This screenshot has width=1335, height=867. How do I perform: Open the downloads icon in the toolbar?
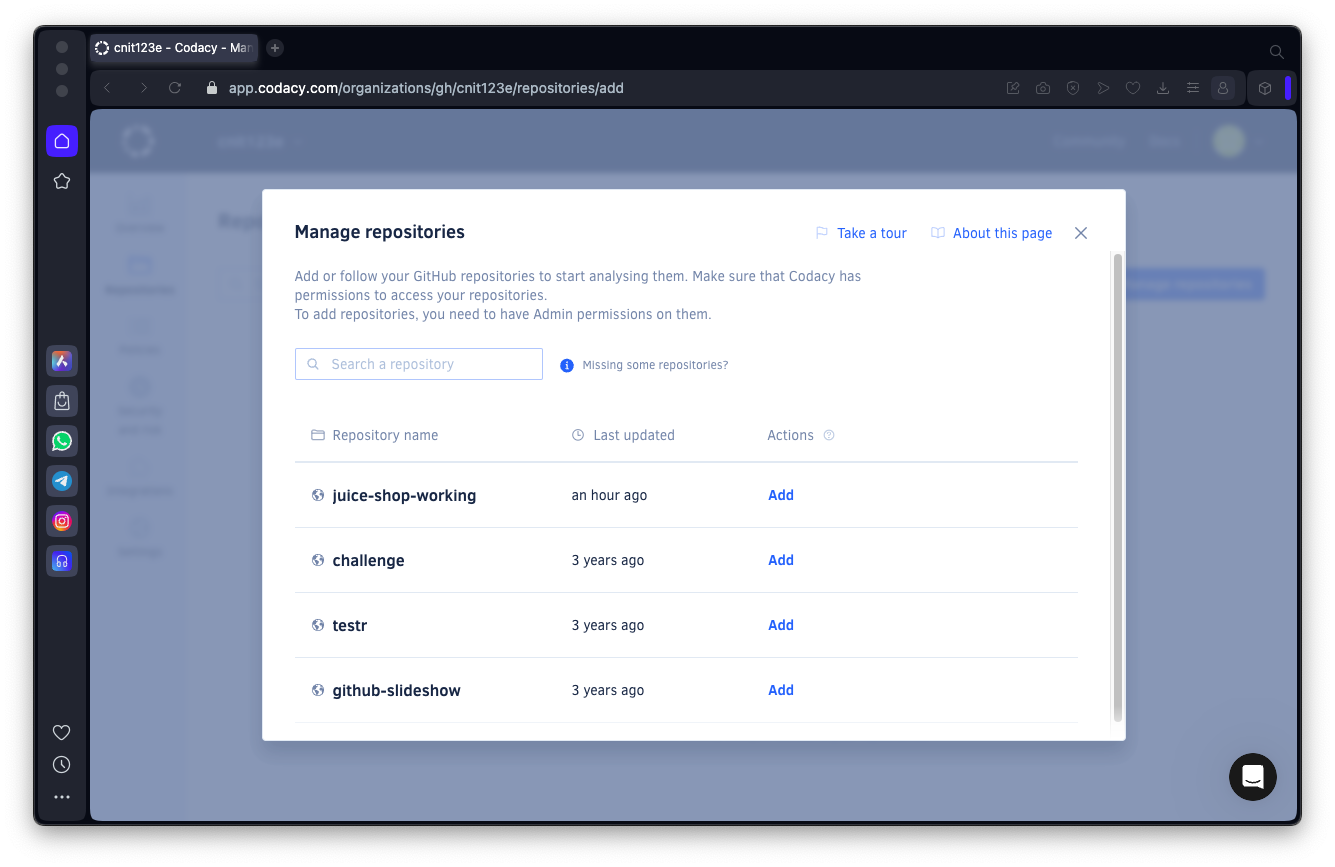[1163, 88]
